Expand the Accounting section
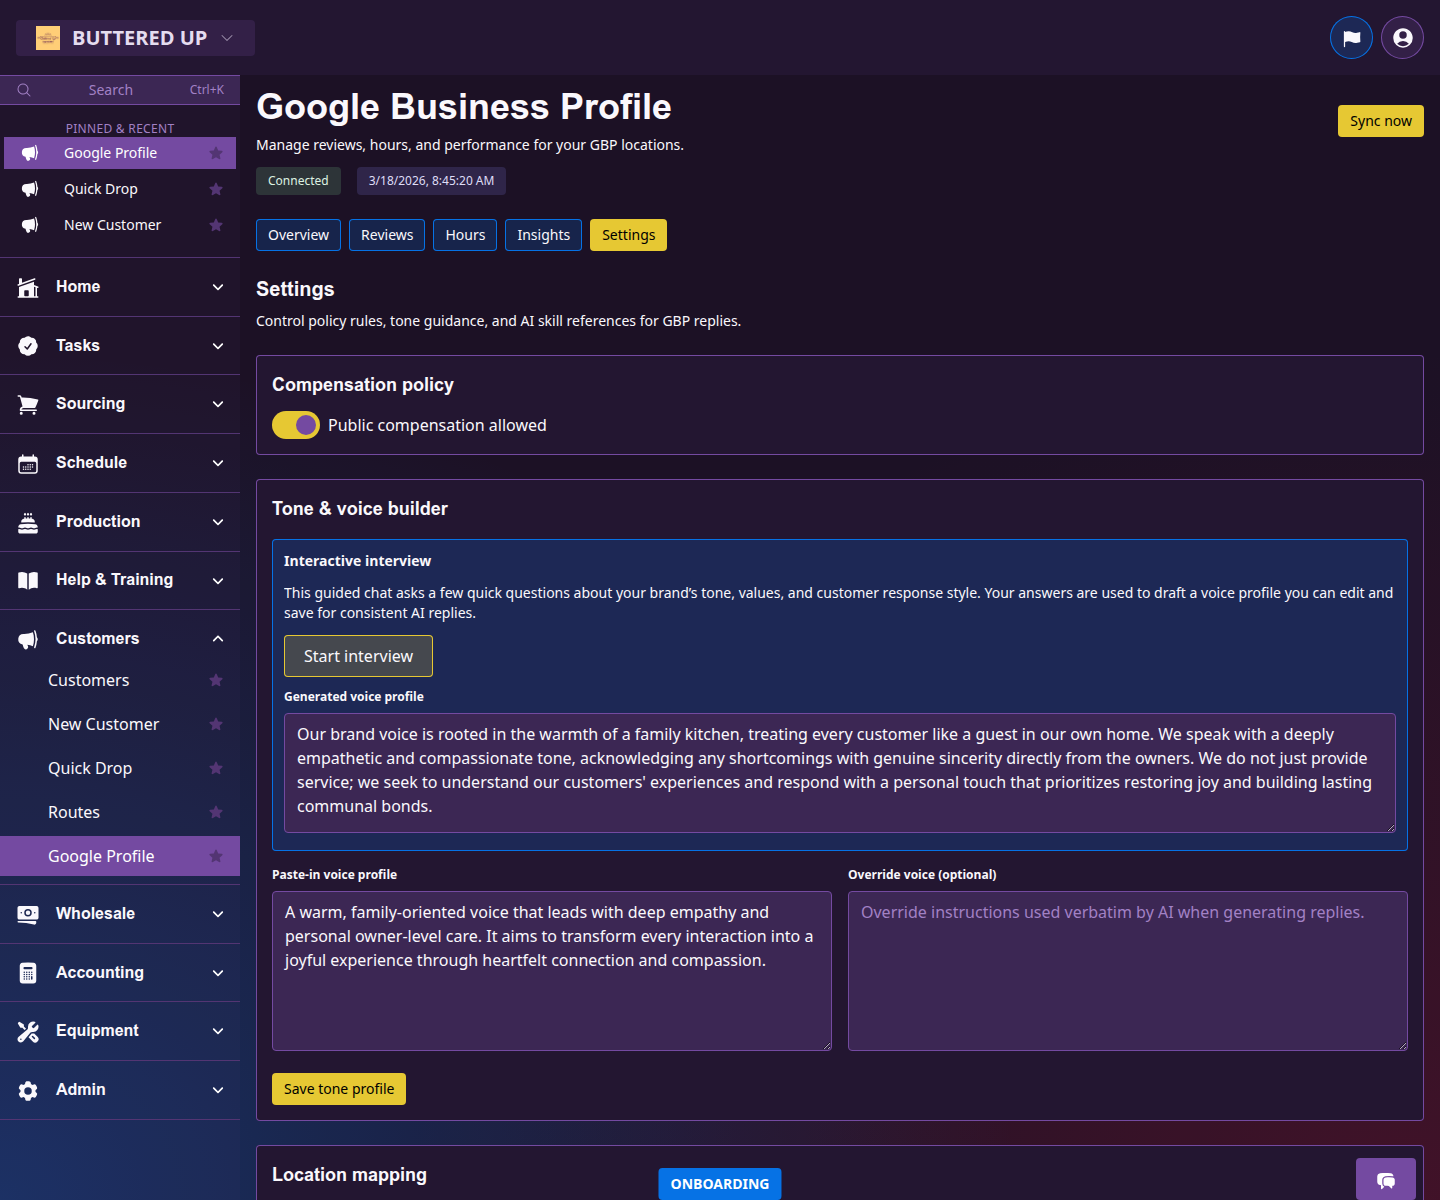The width and height of the screenshot is (1440, 1200). (x=218, y=972)
